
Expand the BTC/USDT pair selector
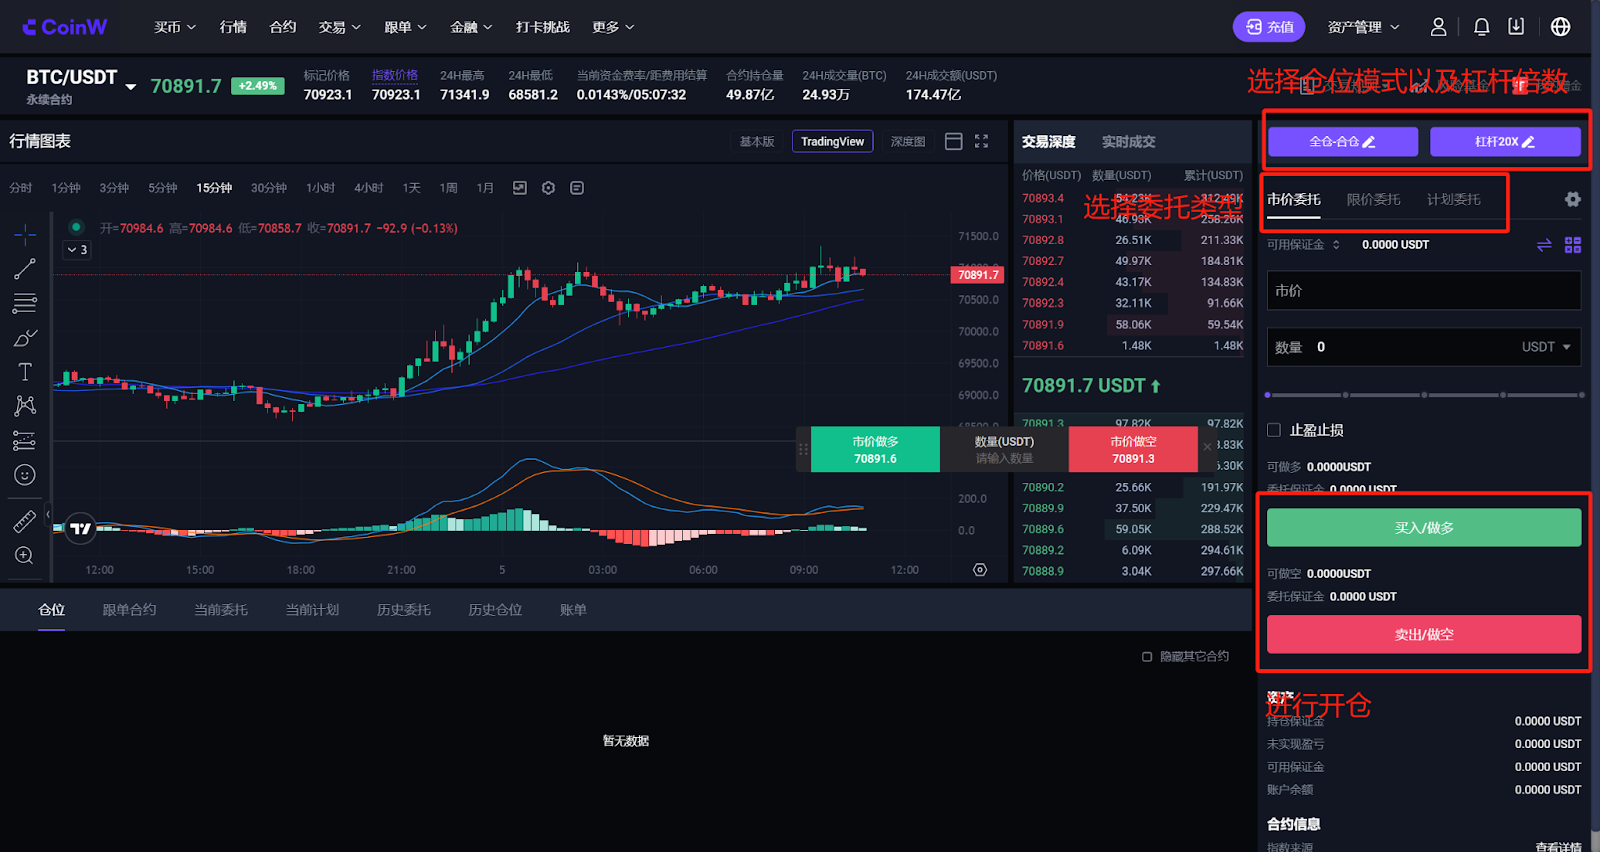tap(131, 87)
